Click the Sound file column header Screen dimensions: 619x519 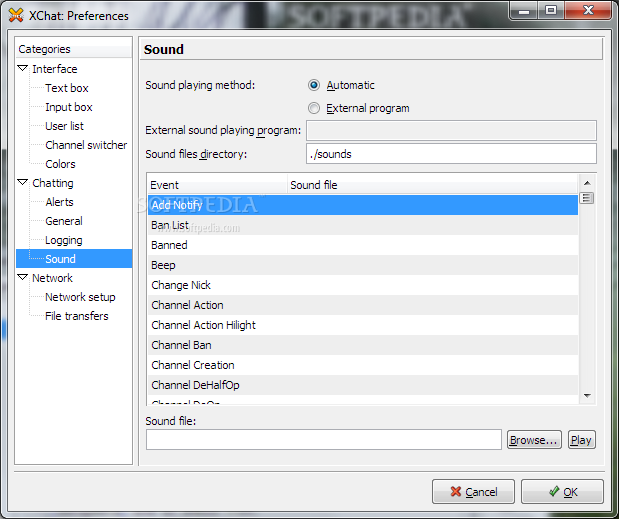432,185
